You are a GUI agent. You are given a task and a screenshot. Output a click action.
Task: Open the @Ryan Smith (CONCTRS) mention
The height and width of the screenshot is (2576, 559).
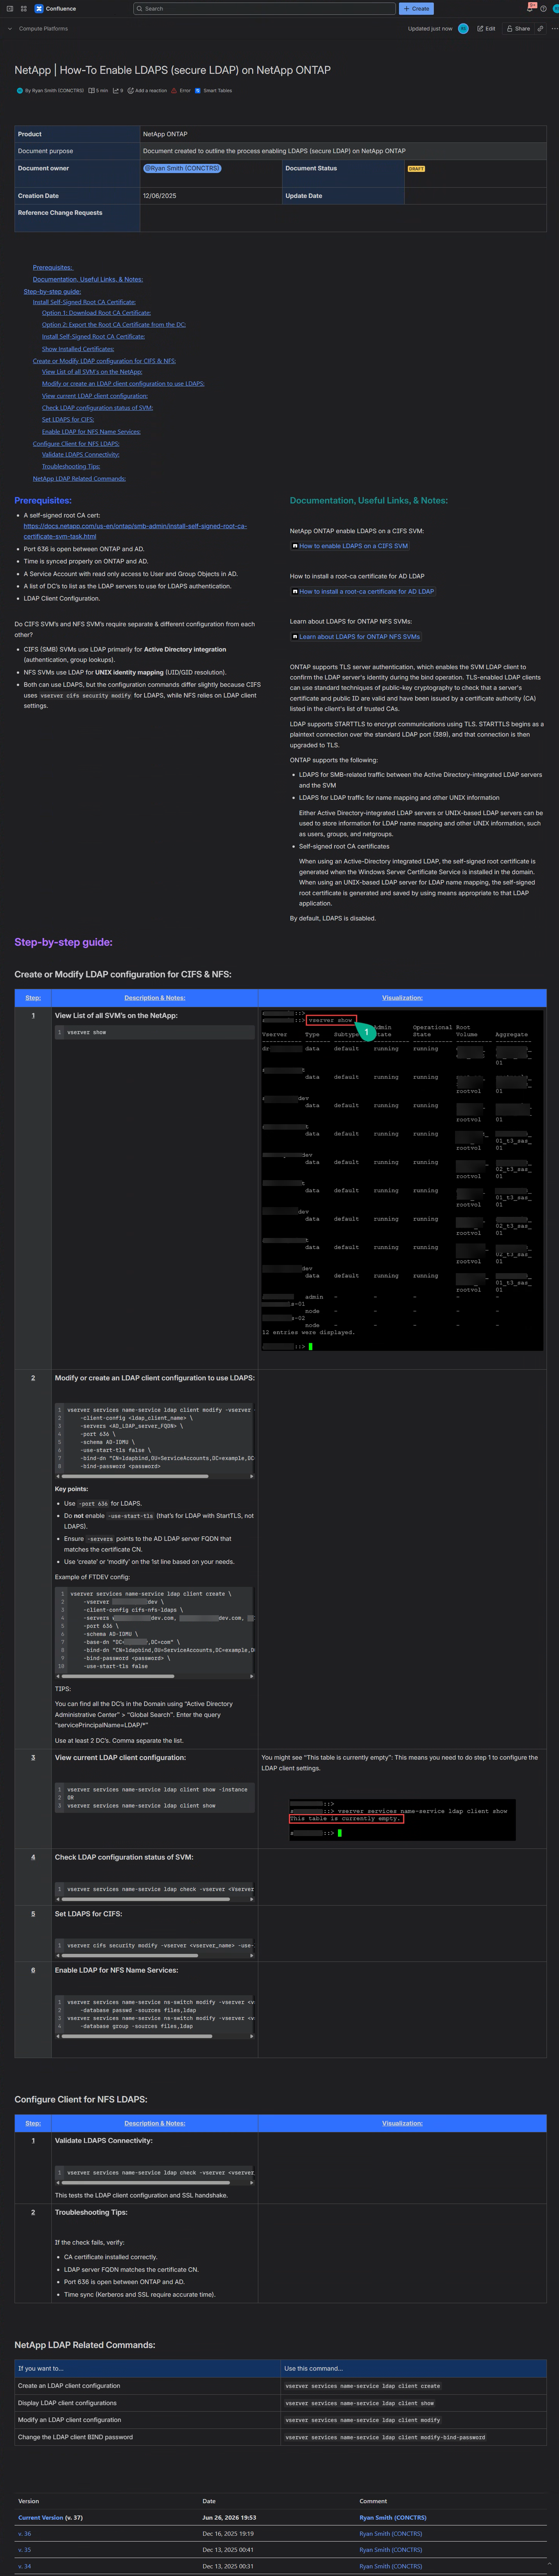click(182, 168)
